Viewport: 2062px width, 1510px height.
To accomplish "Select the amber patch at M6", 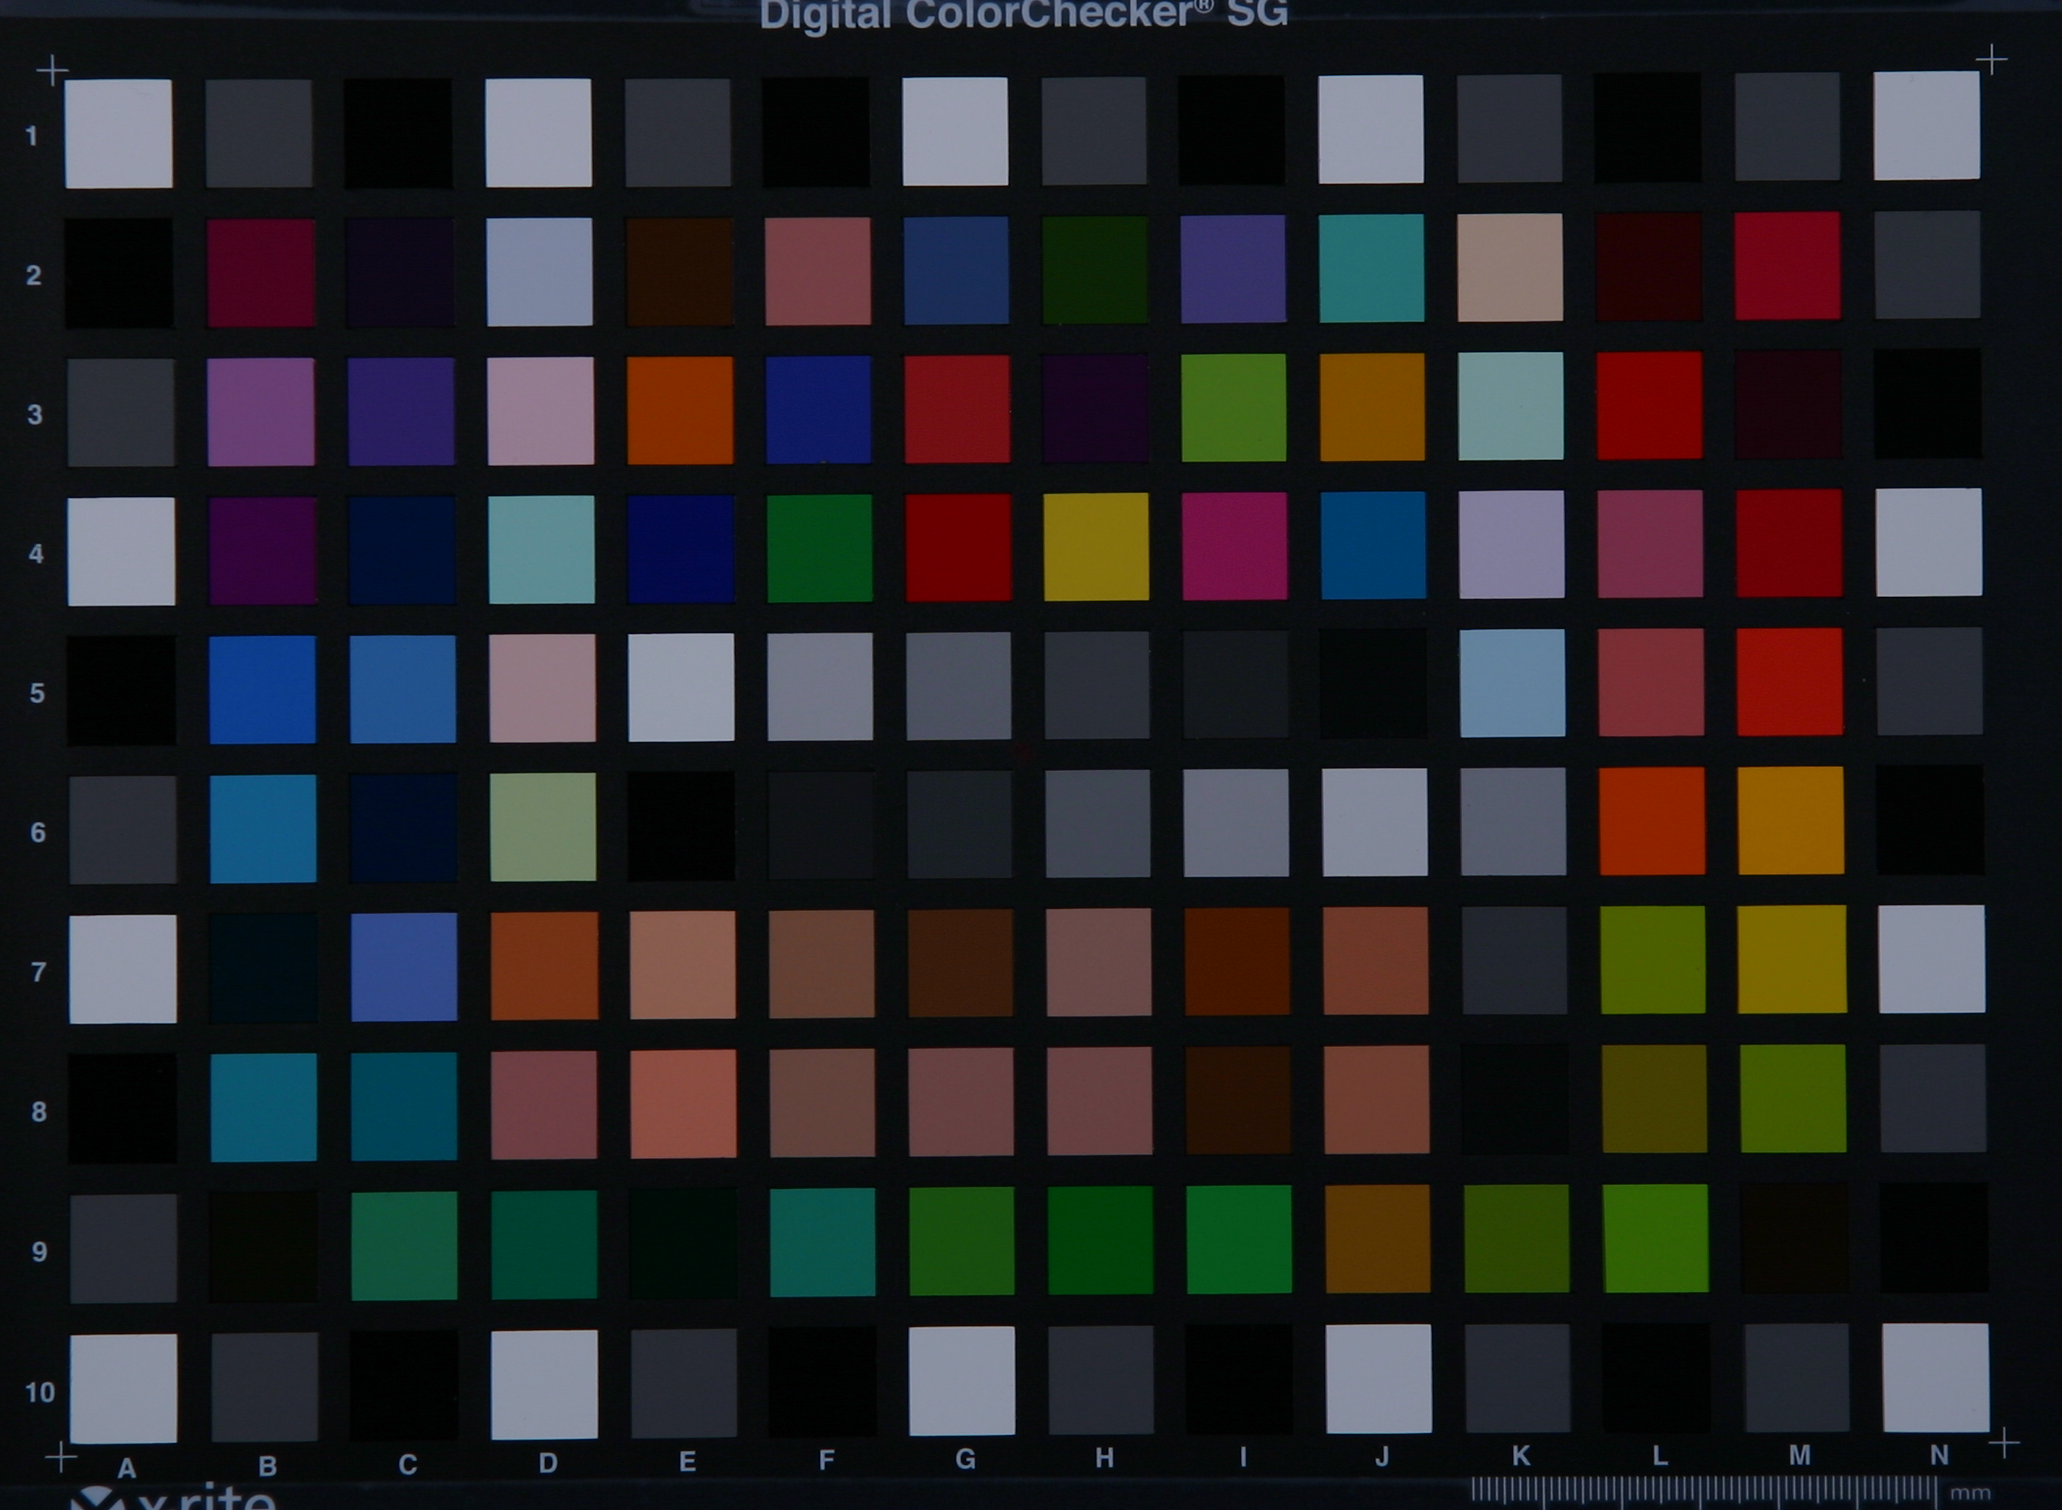I will click(x=1791, y=821).
